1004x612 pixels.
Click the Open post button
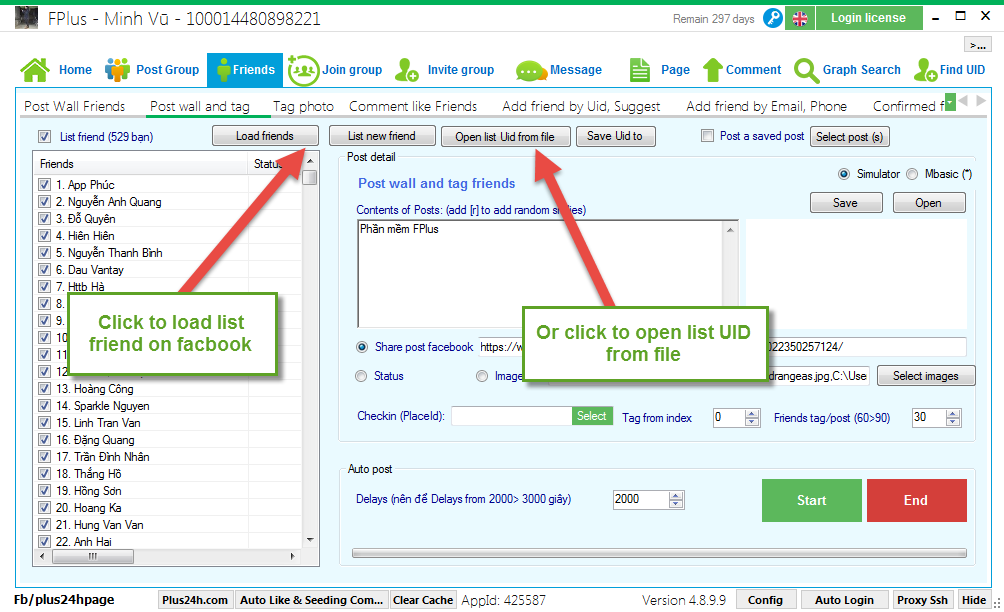[x=929, y=202]
